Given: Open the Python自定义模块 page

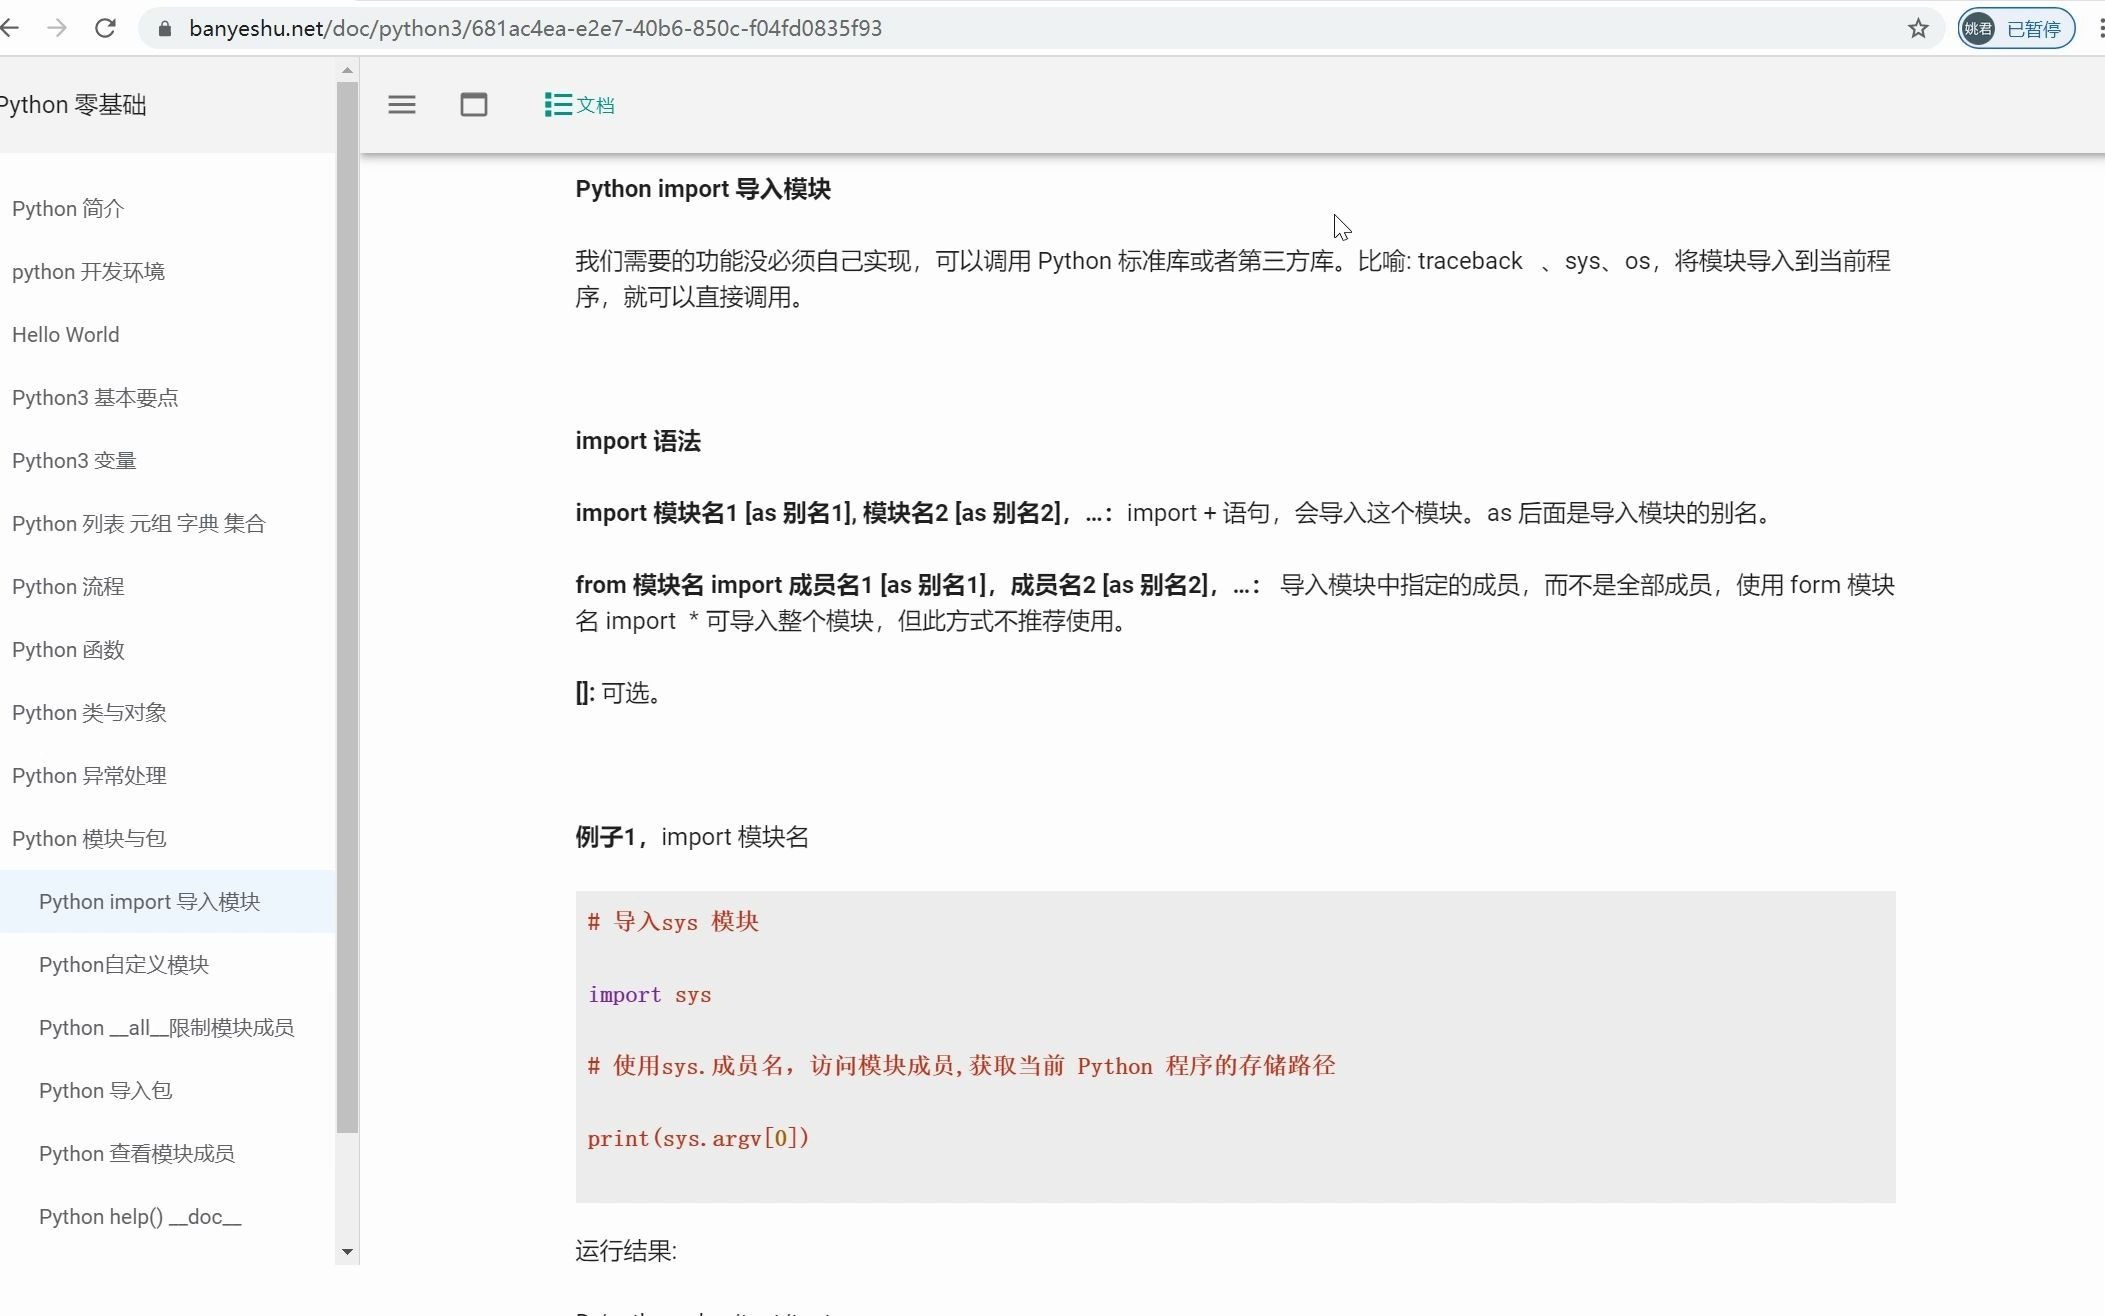Looking at the screenshot, I should point(124,964).
